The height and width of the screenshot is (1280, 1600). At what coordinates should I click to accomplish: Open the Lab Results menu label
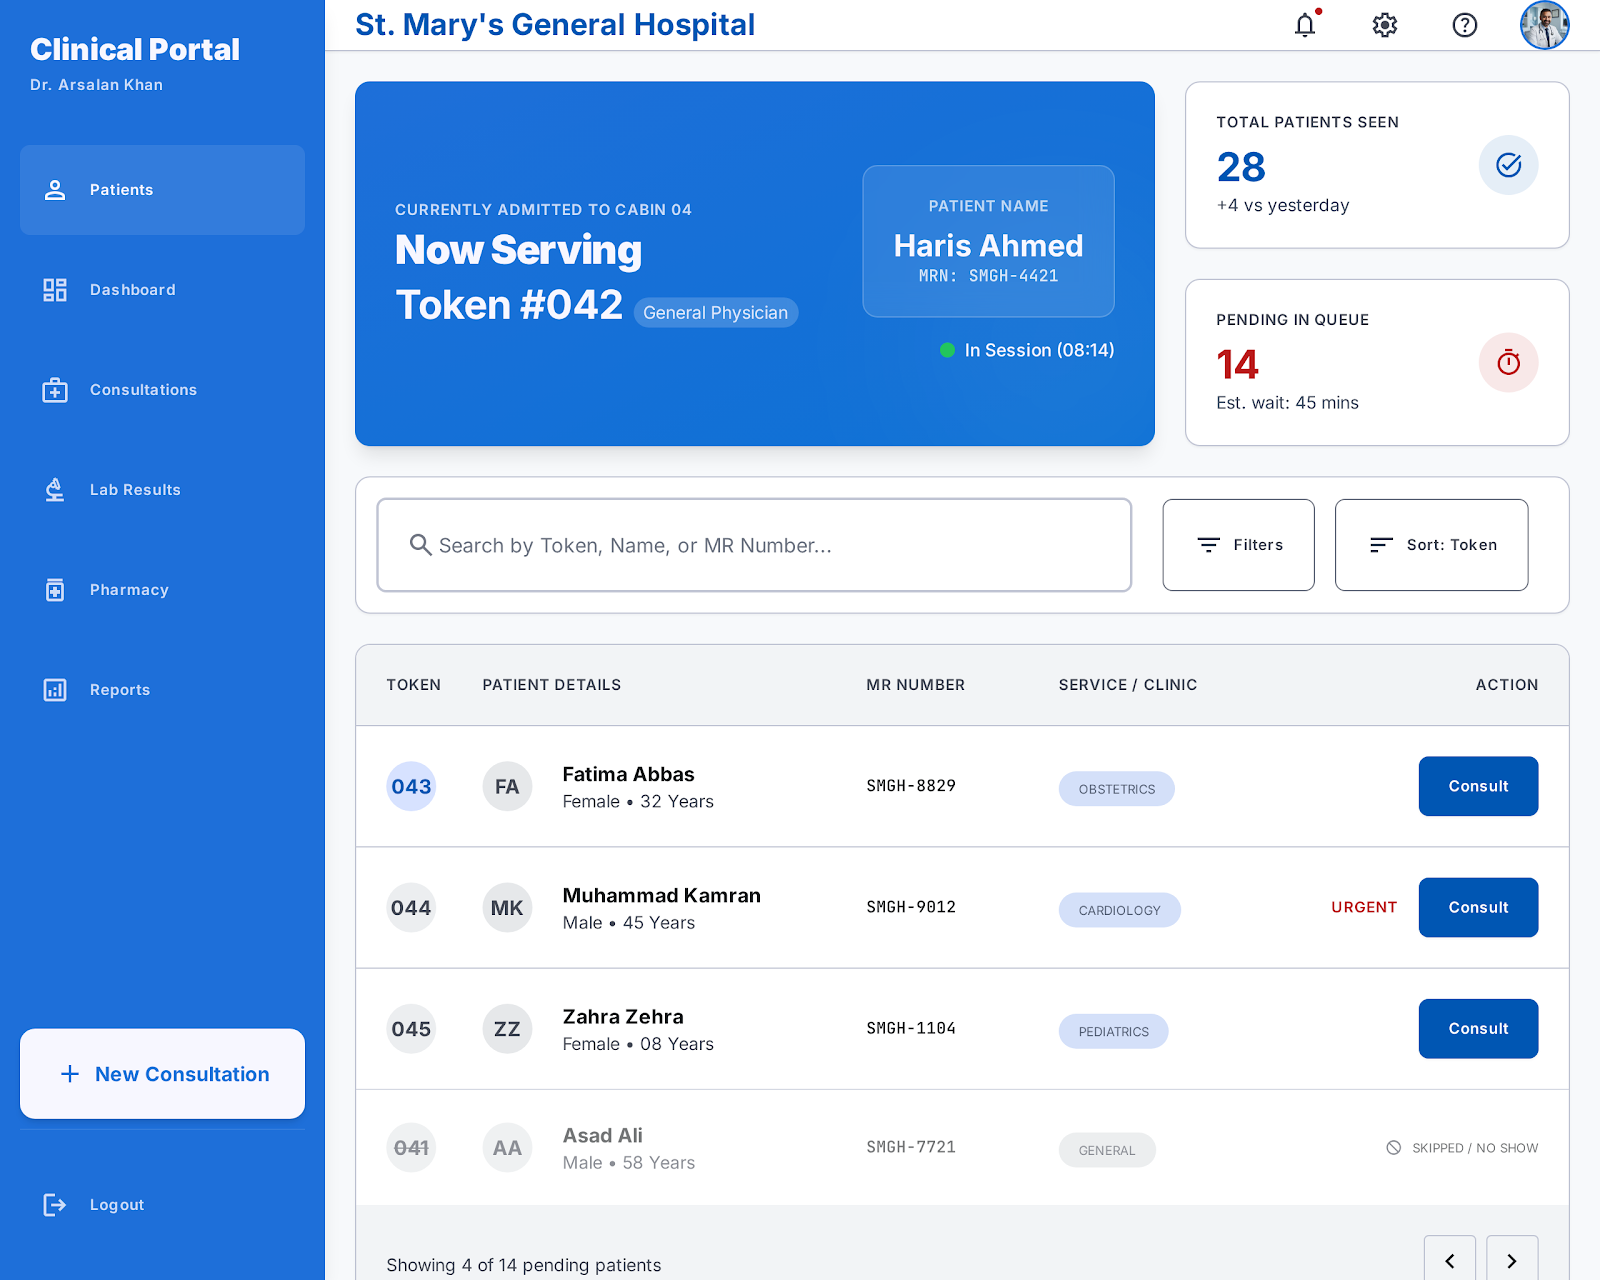(x=135, y=490)
